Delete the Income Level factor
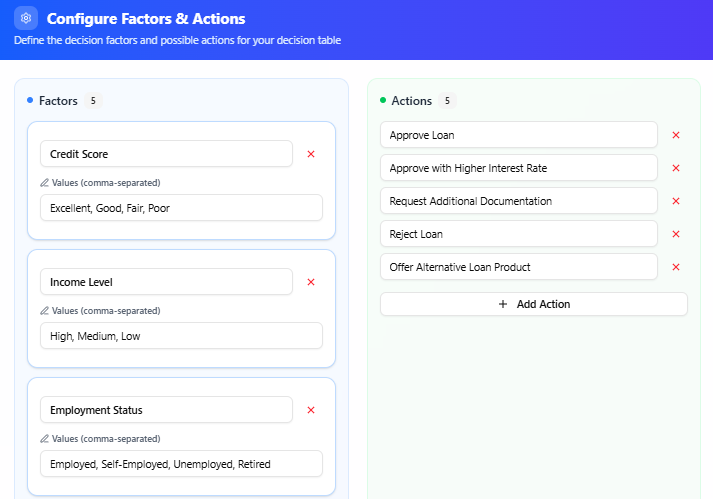 (311, 282)
